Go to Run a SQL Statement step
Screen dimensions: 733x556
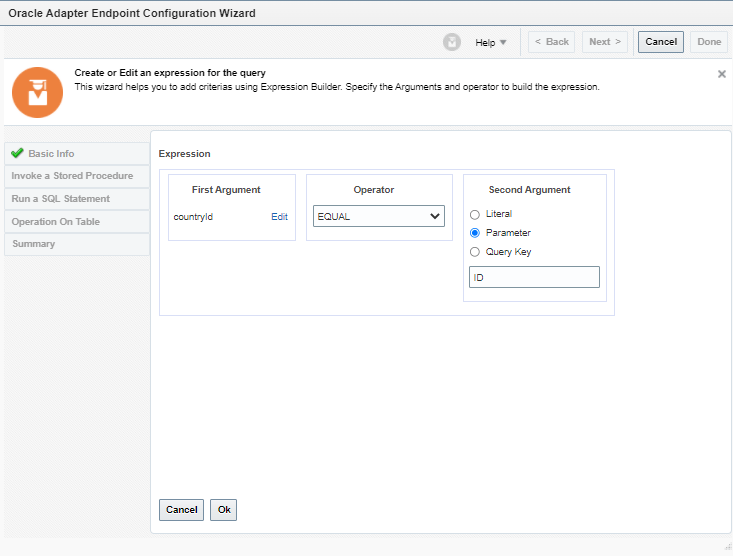click(61, 199)
